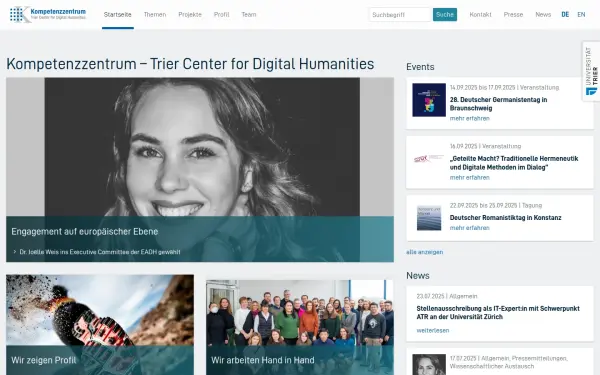Open the Profil menu item
Viewport: 600px width, 375px height.
(x=222, y=15)
